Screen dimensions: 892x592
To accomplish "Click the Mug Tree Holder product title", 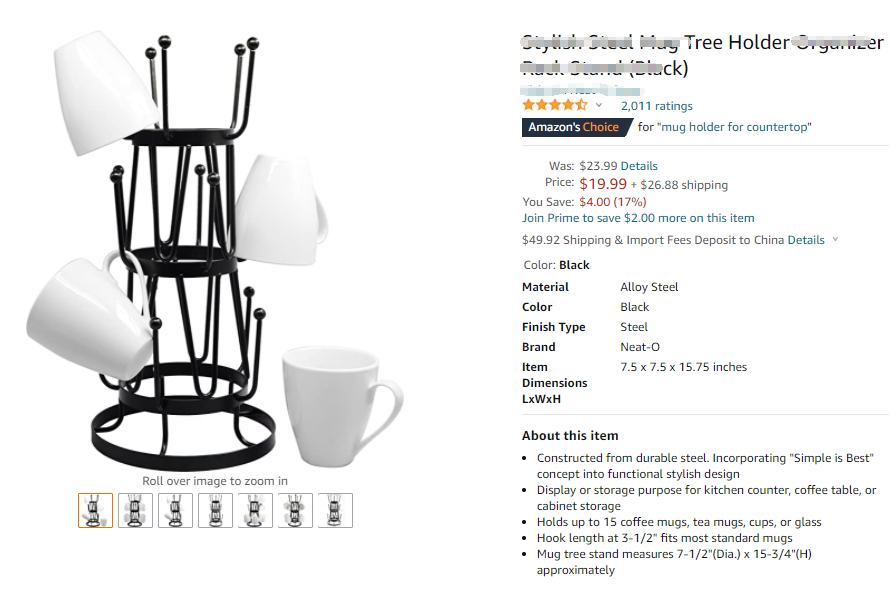I will [x=702, y=43].
